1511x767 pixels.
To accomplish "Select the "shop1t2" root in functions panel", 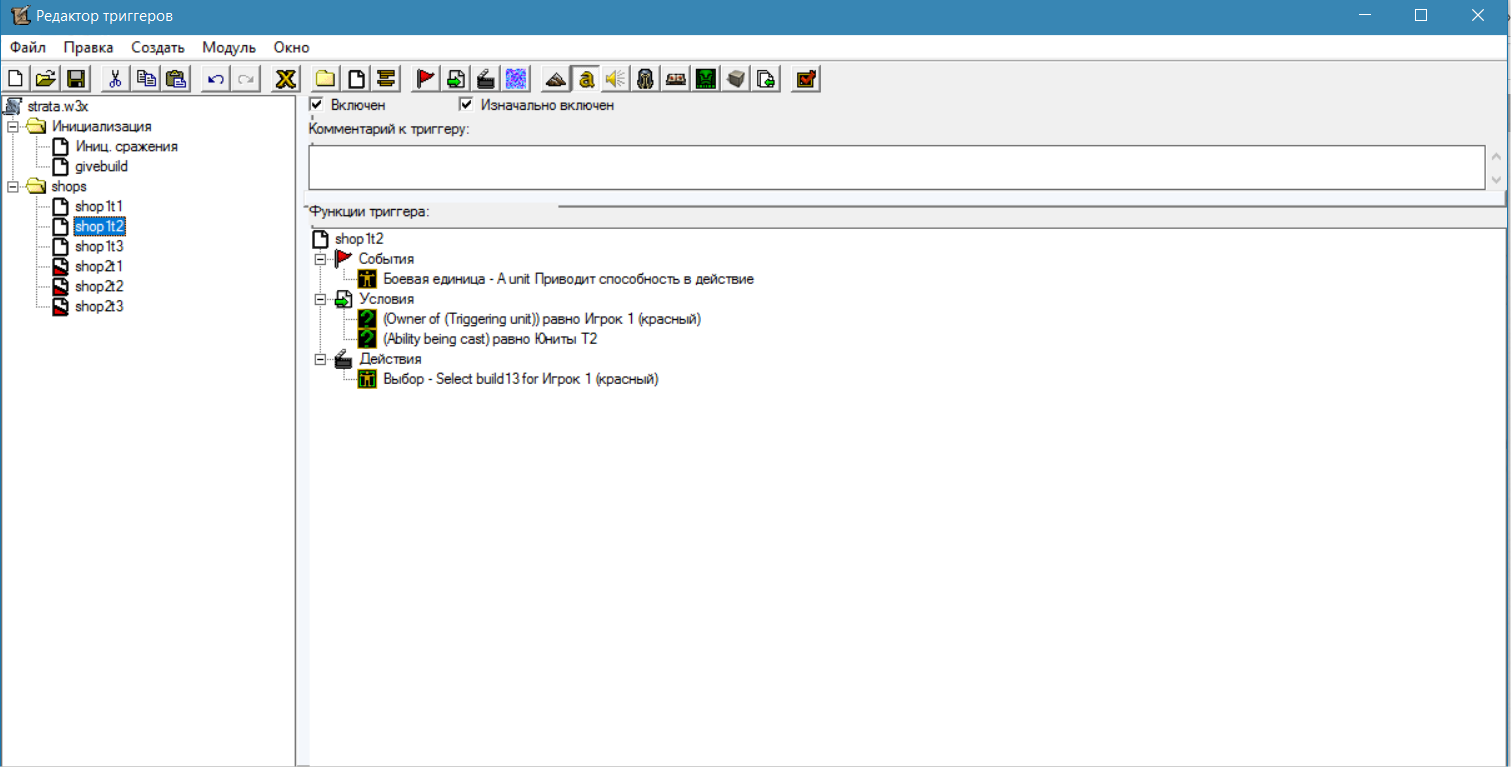I will [x=359, y=239].
